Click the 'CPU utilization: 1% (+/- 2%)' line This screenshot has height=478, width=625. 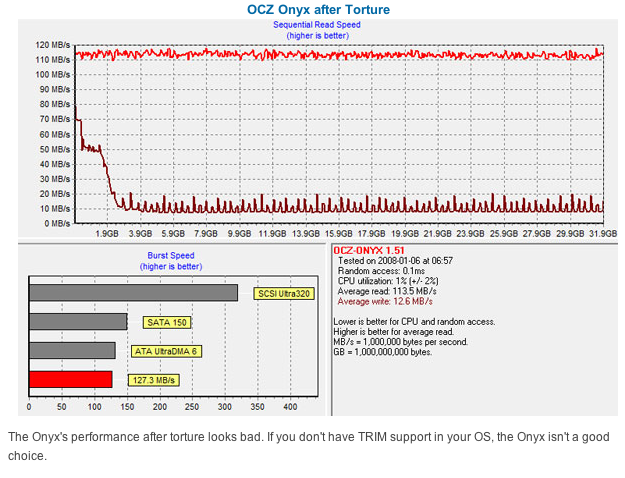pos(388,281)
